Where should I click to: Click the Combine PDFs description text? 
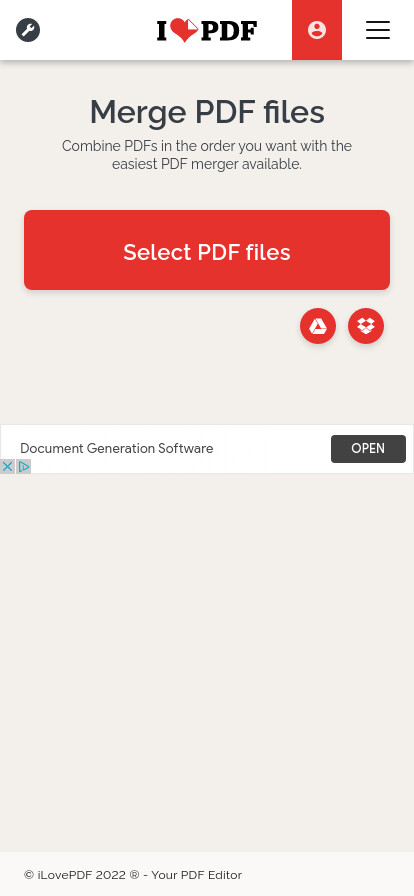pyautogui.click(x=207, y=155)
